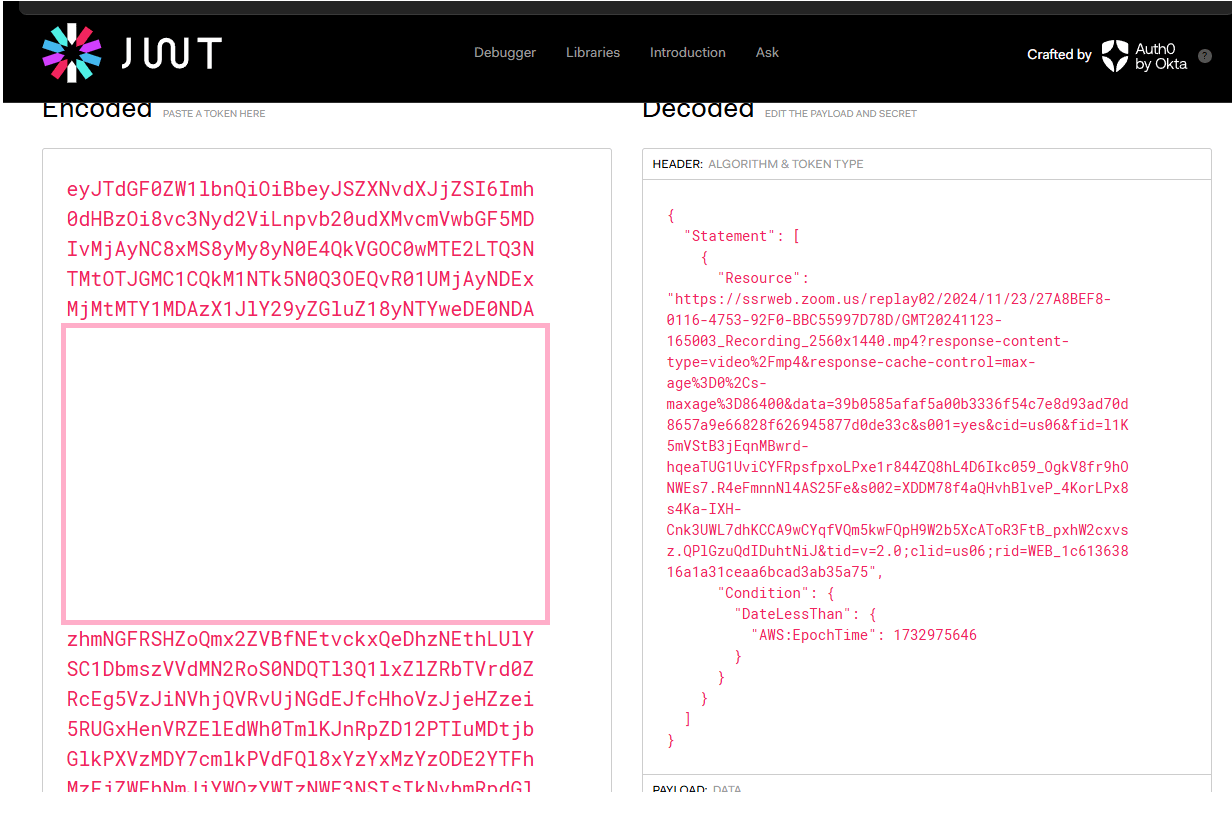This screenshot has width=1232, height=831.
Task: Click 'Edit the payload and secret' hint
Action: (840, 114)
